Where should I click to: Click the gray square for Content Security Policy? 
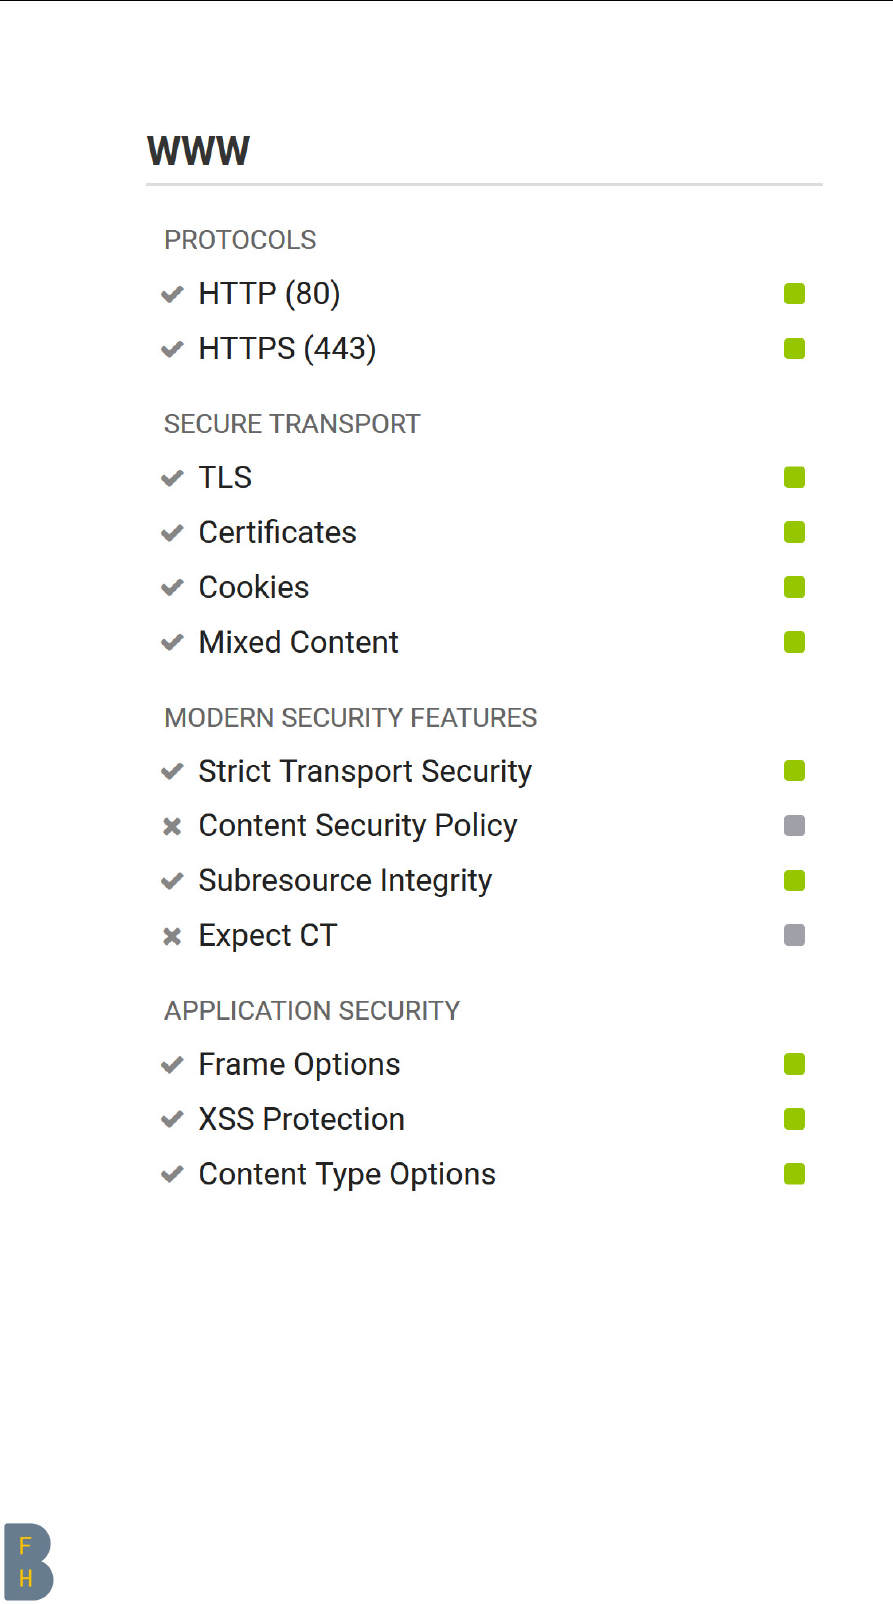pos(795,826)
